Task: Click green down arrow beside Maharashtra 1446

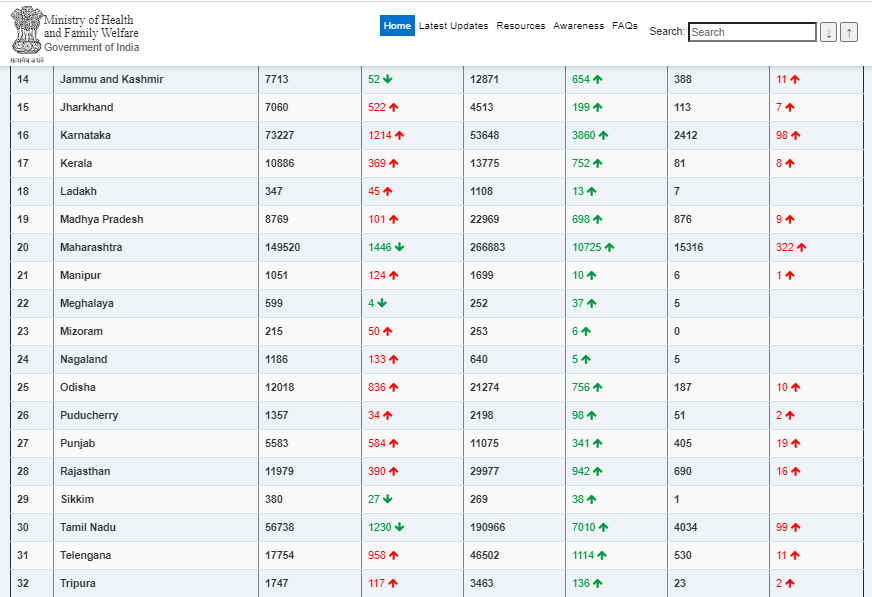Action: [x=399, y=247]
